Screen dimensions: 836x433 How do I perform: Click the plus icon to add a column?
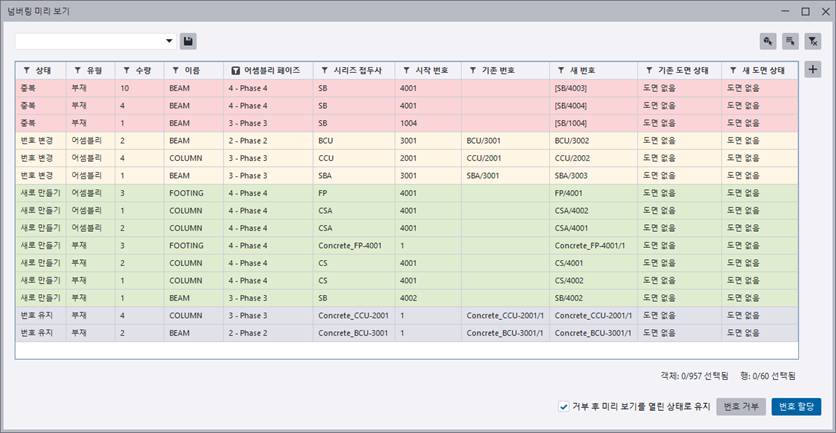click(812, 69)
